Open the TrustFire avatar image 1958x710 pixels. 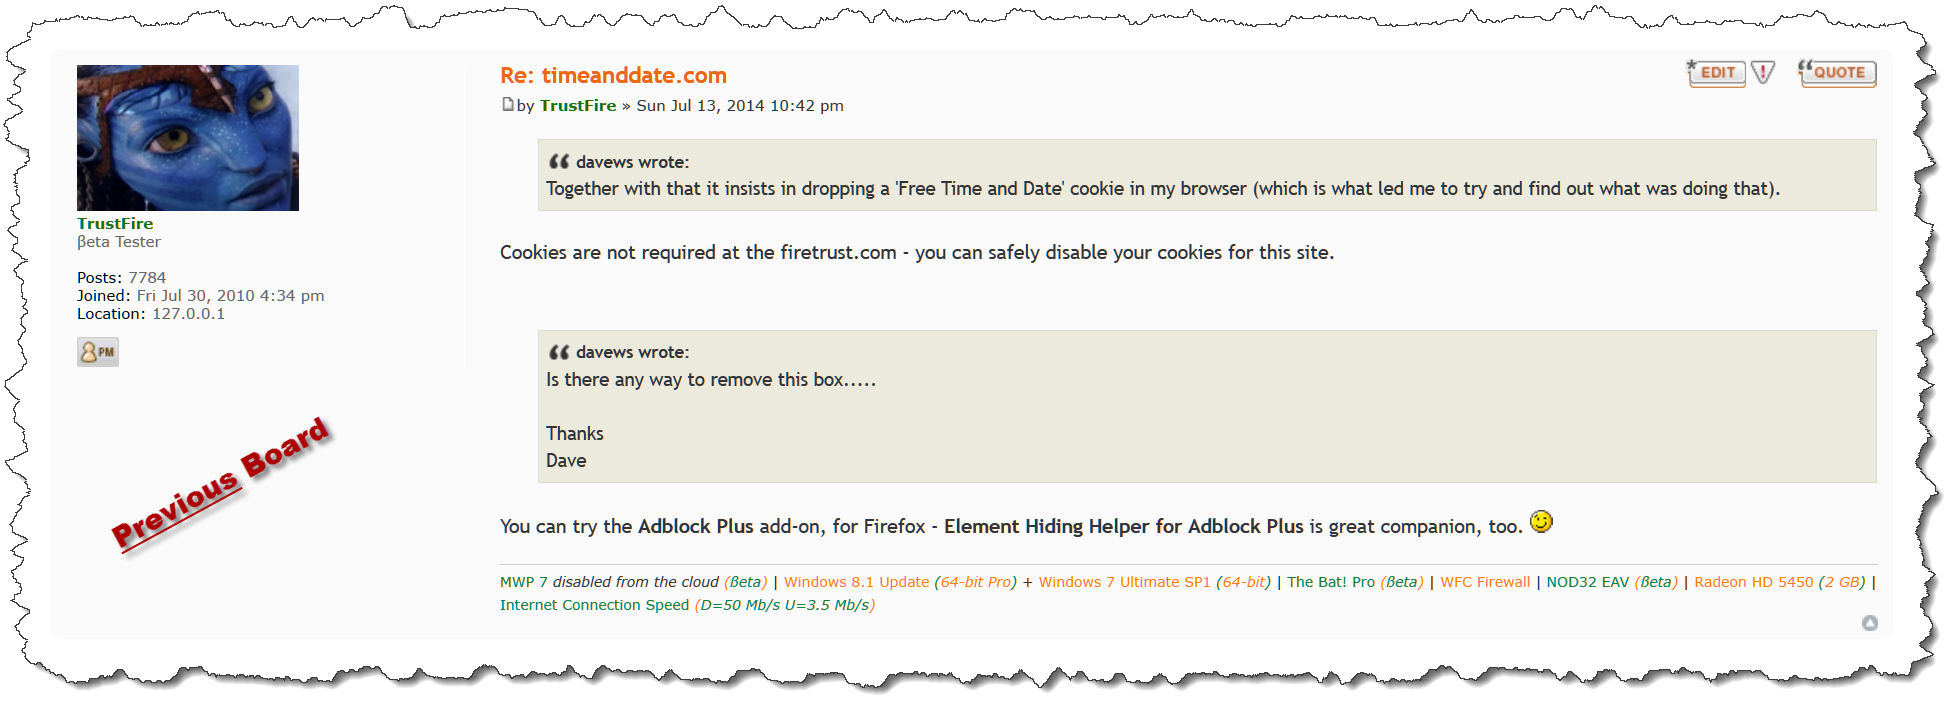click(x=188, y=138)
